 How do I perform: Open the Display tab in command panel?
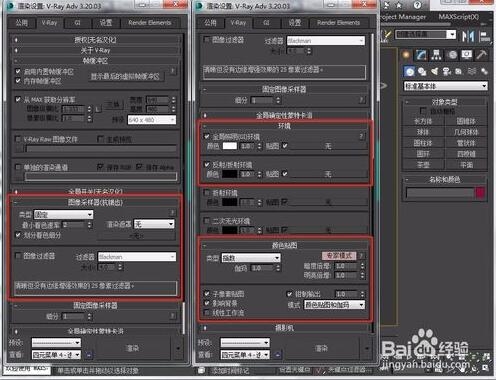pos(467,55)
